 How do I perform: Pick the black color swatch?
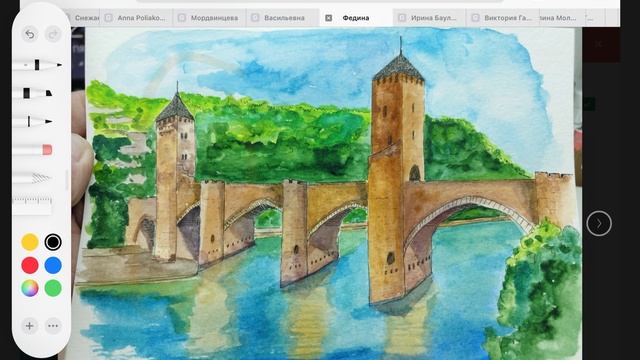(53, 242)
